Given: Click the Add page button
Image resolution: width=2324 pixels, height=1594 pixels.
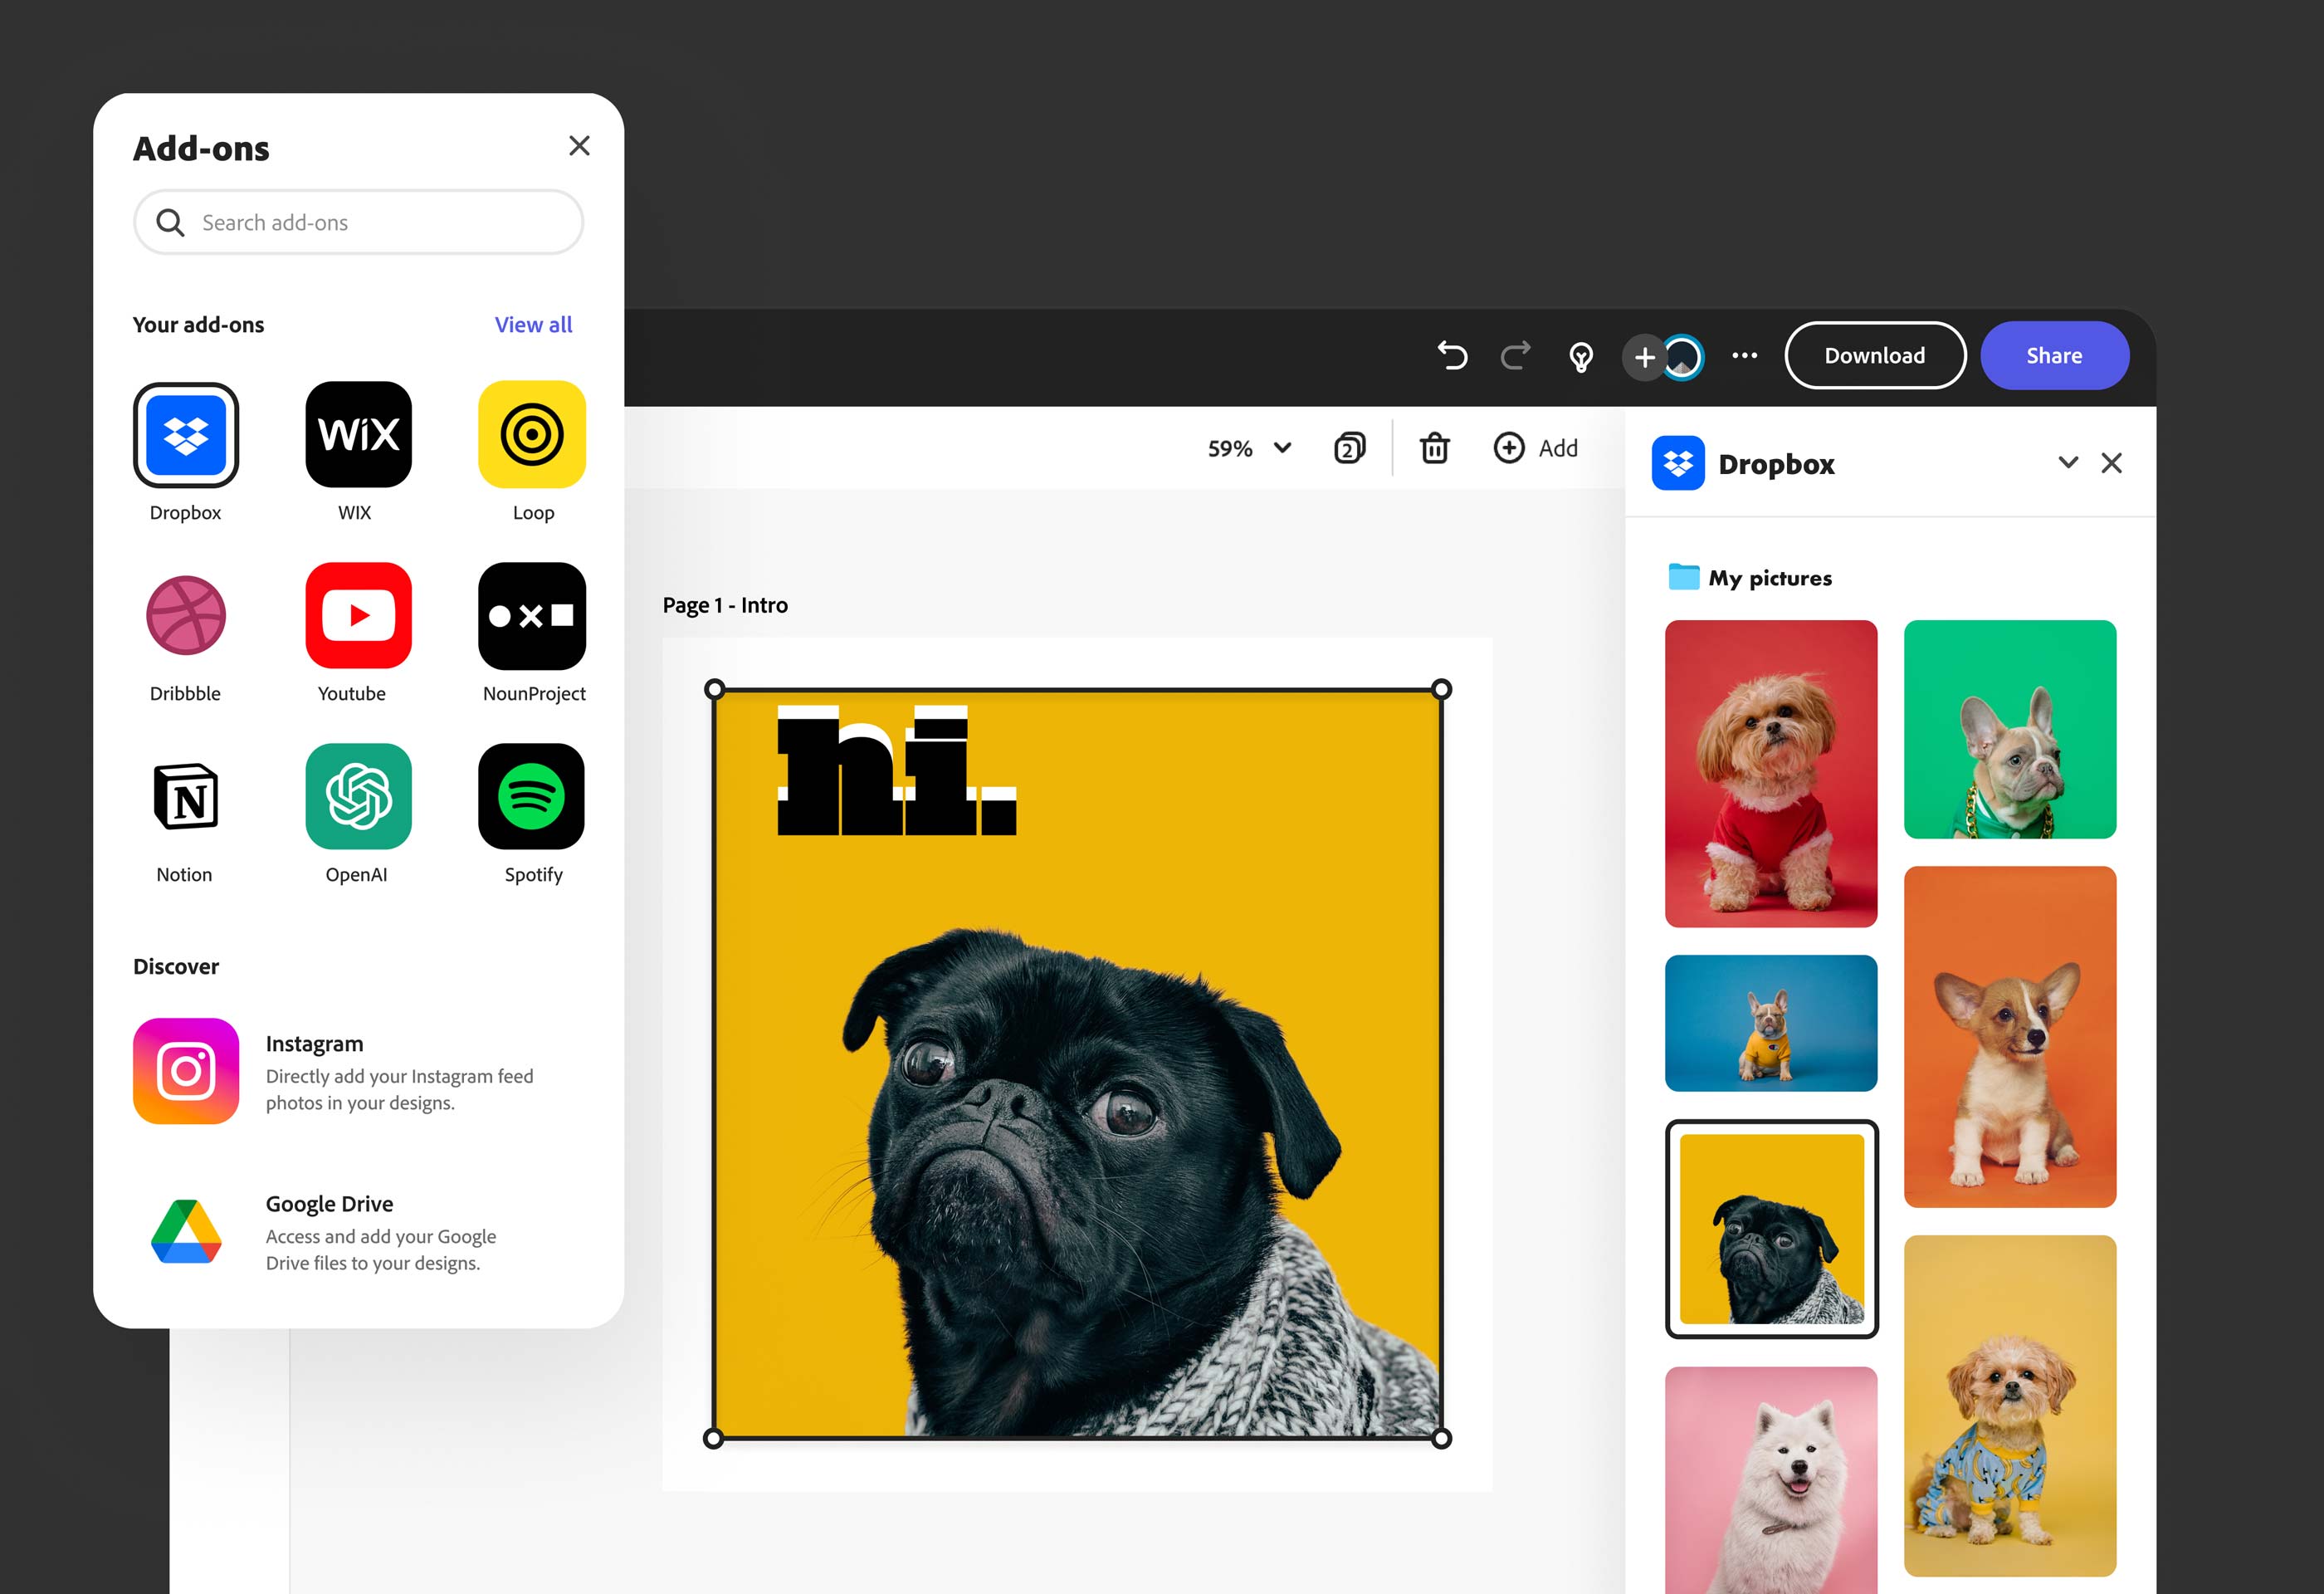Looking at the screenshot, I should pyautogui.click(x=1536, y=448).
